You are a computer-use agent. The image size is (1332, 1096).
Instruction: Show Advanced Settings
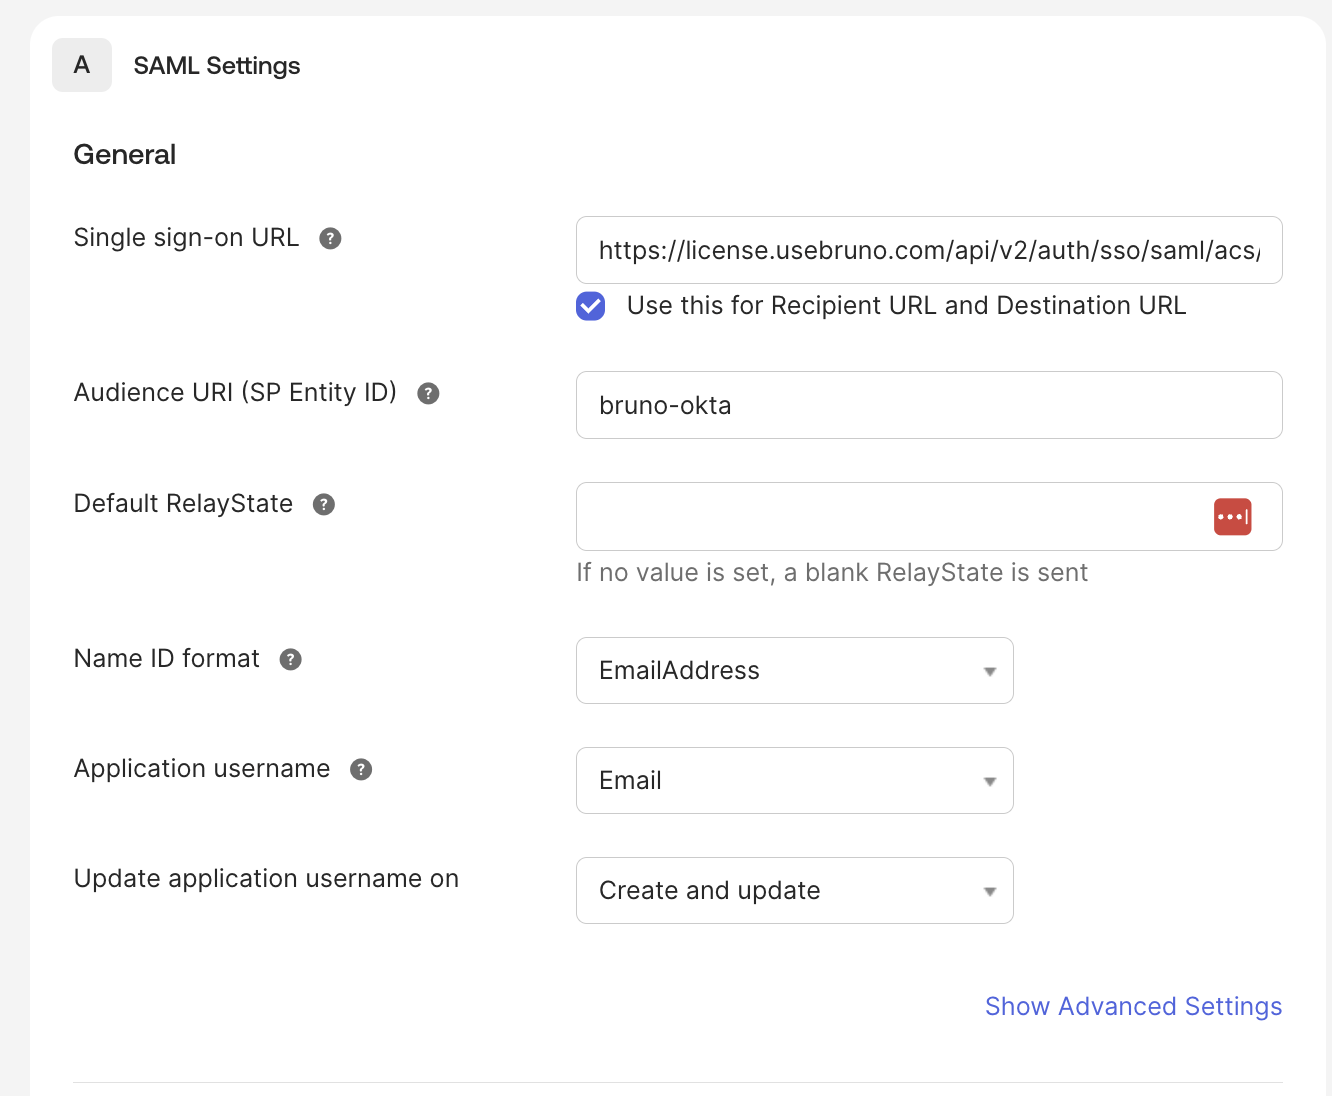(x=1133, y=1006)
